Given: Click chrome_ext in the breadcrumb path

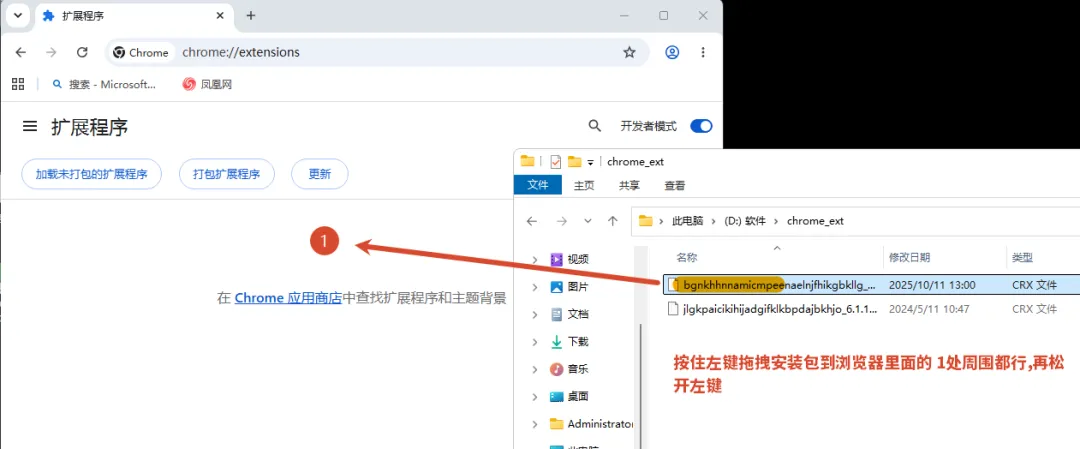Looking at the screenshot, I should 815,221.
